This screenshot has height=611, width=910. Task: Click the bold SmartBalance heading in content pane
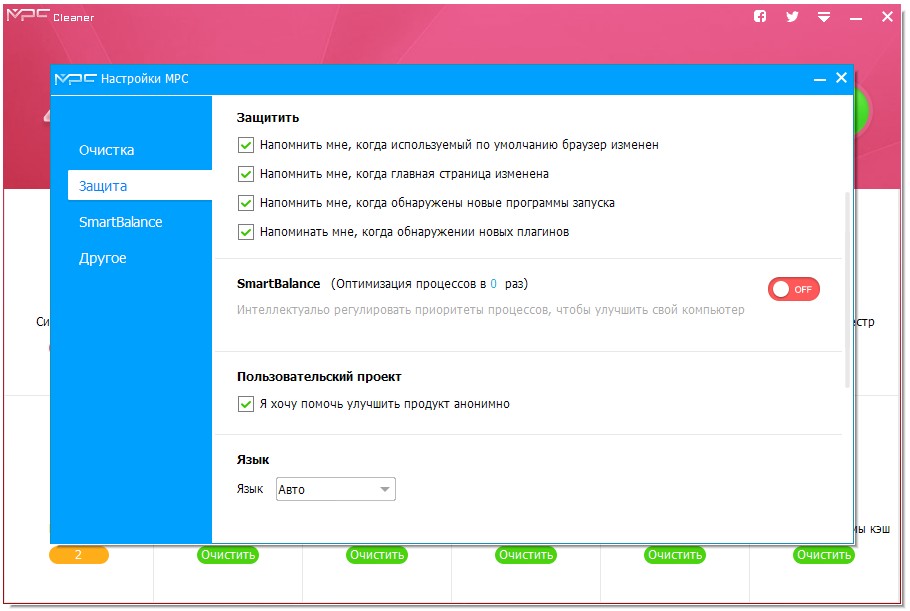point(279,284)
